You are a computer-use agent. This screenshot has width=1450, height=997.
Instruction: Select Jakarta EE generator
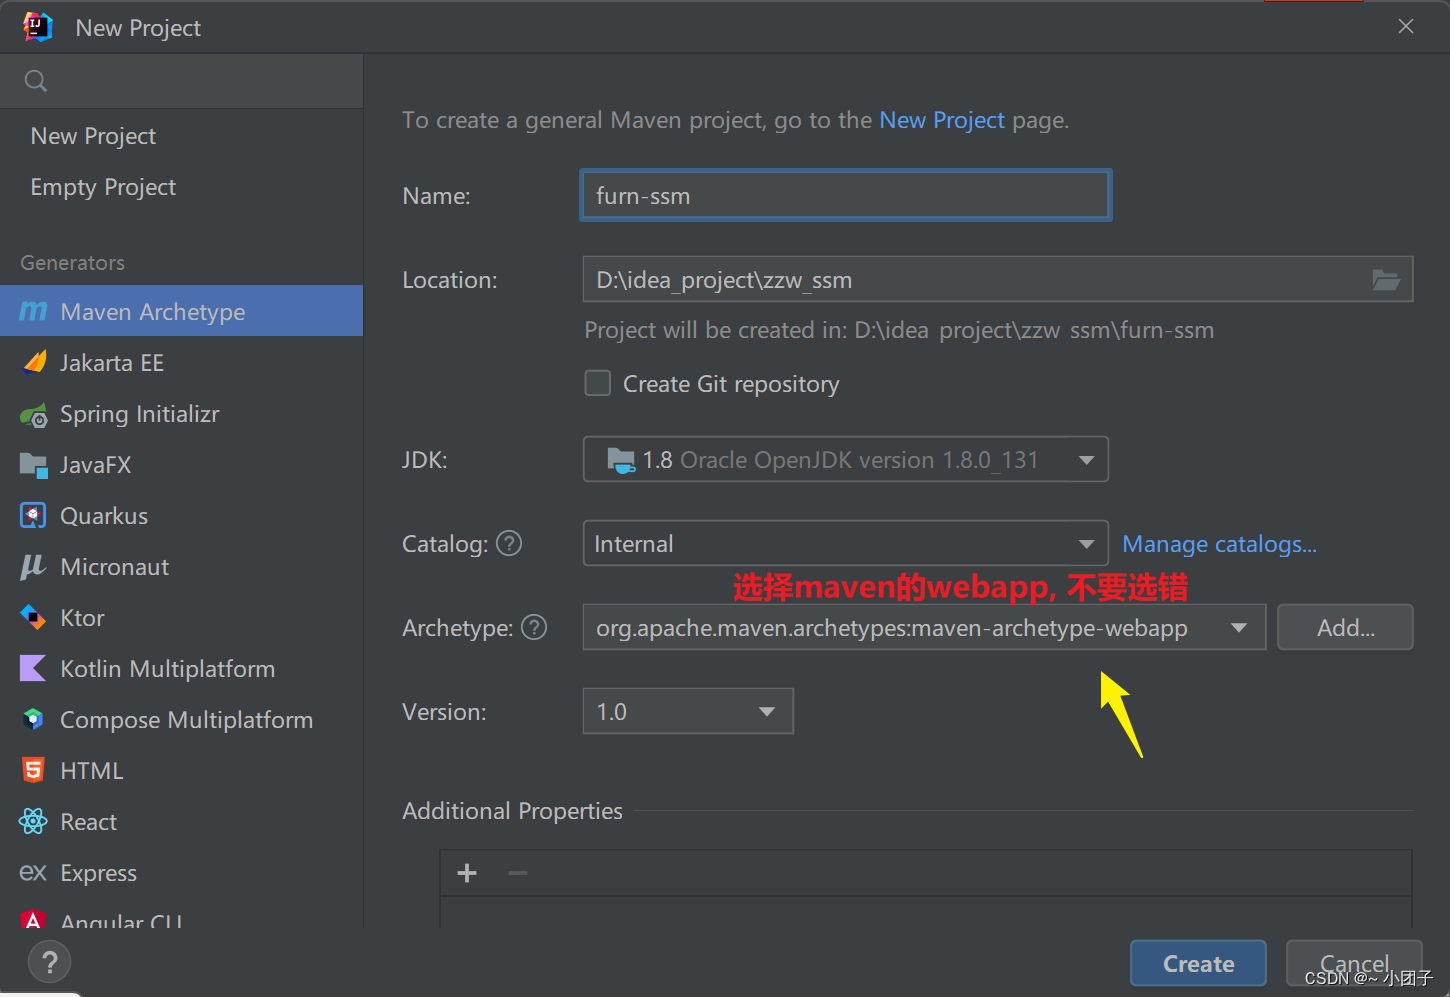pos(182,362)
